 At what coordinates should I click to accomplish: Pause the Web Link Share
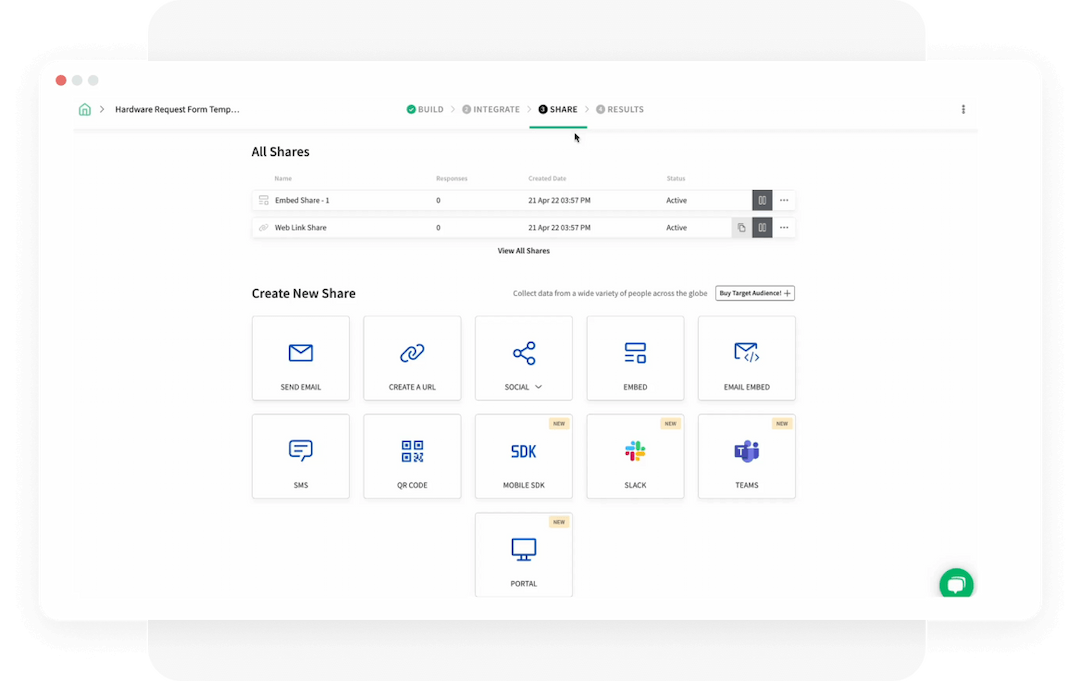tap(762, 228)
